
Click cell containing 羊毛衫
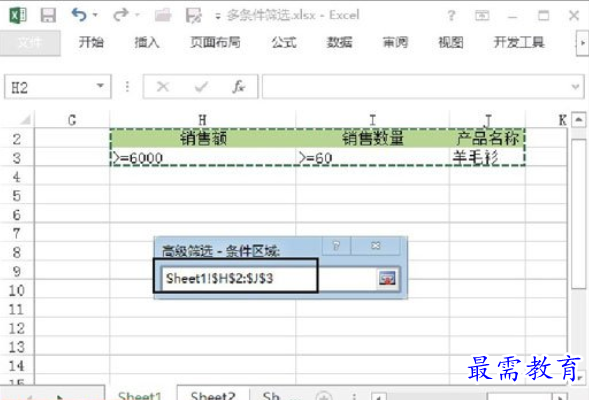tap(487, 157)
